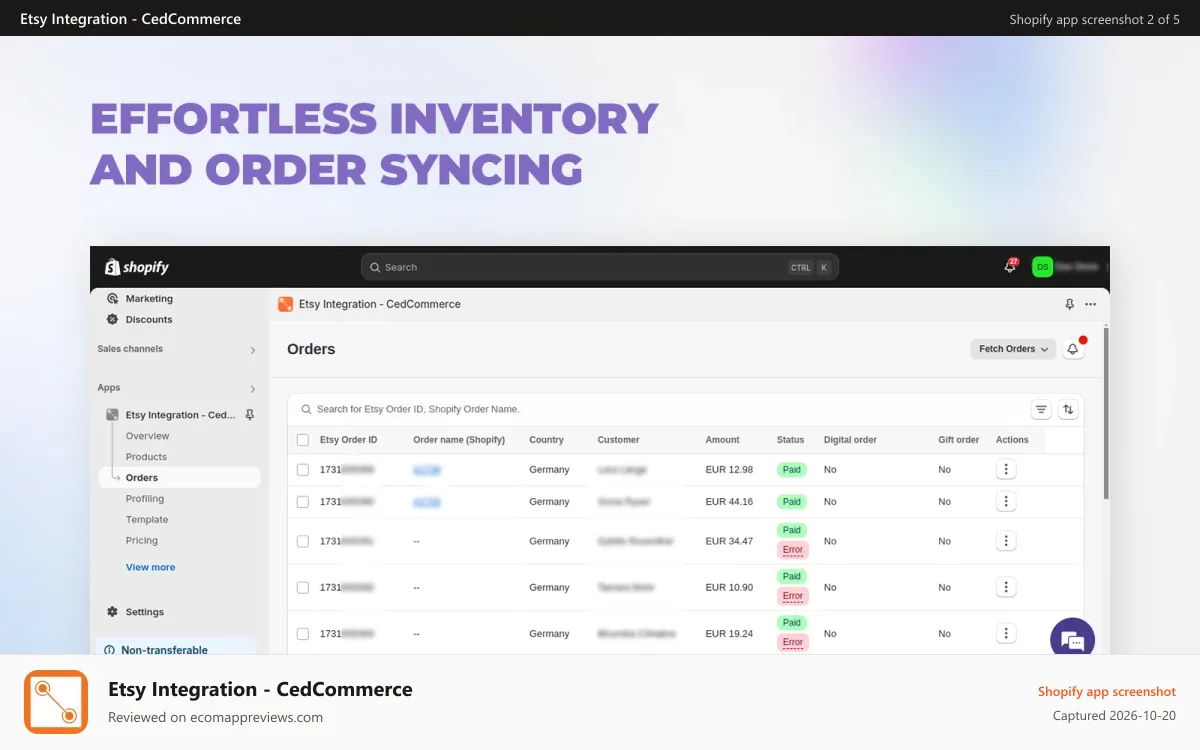The width and height of the screenshot is (1200, 750).
Task: Click View more link in sidebar
Action: (x=150, y=567)
